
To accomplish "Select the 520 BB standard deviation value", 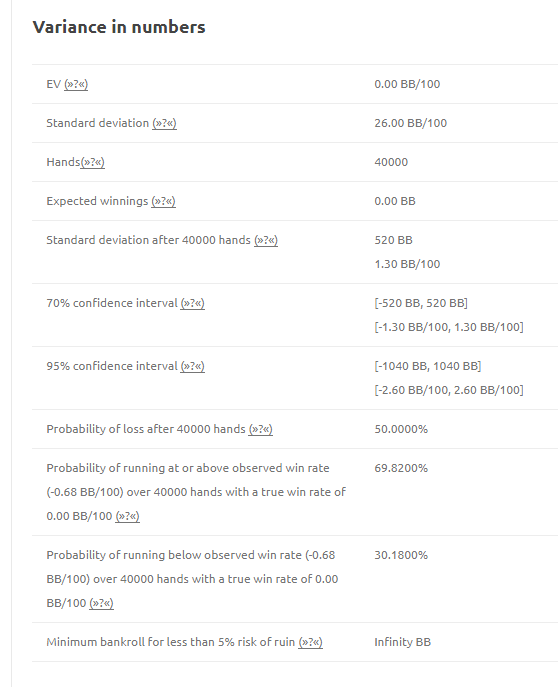I will click(393, 240).
